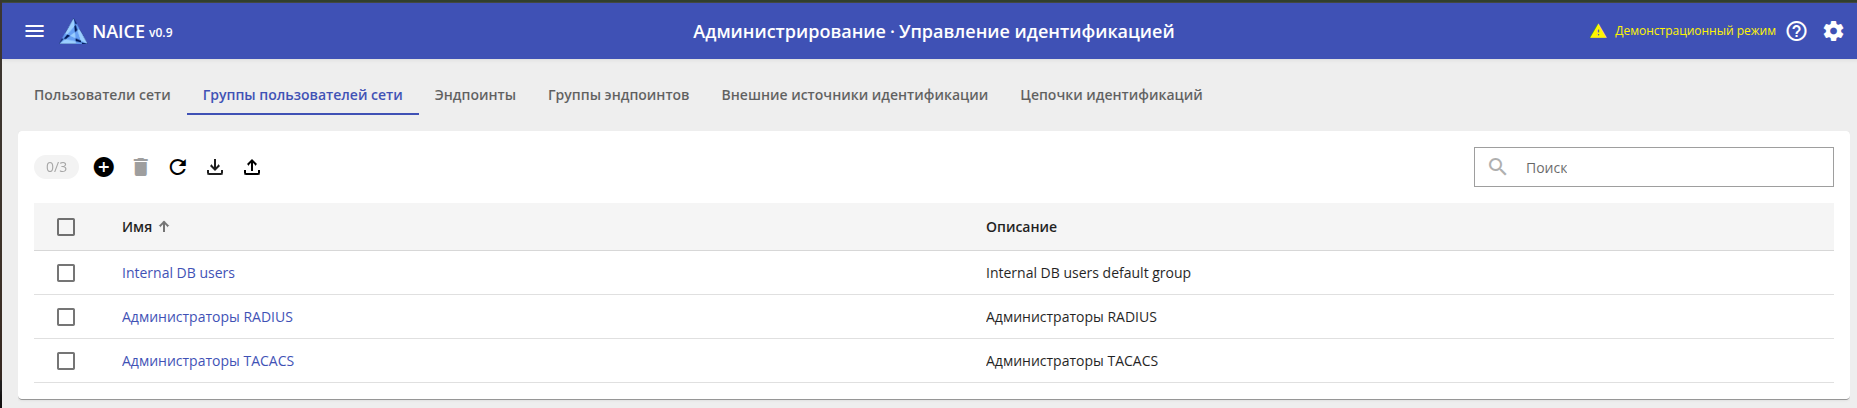The image size is (1857, 408).
Task: Open the settings gear icon
Action: point(1833,31)
